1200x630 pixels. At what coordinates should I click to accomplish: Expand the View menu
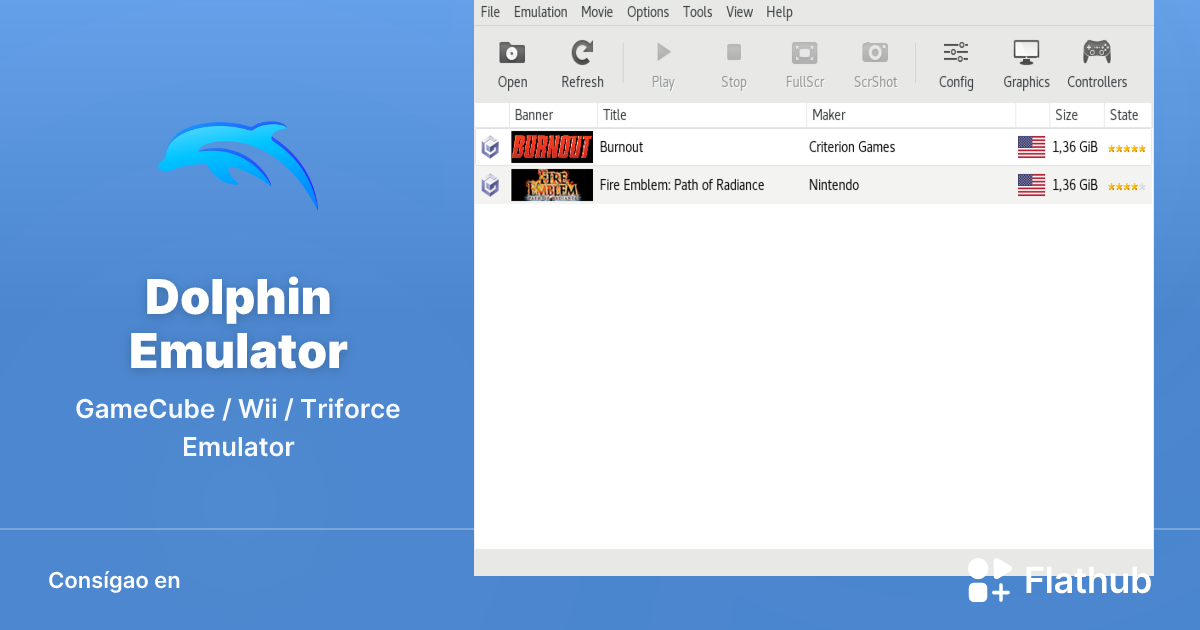740,12
